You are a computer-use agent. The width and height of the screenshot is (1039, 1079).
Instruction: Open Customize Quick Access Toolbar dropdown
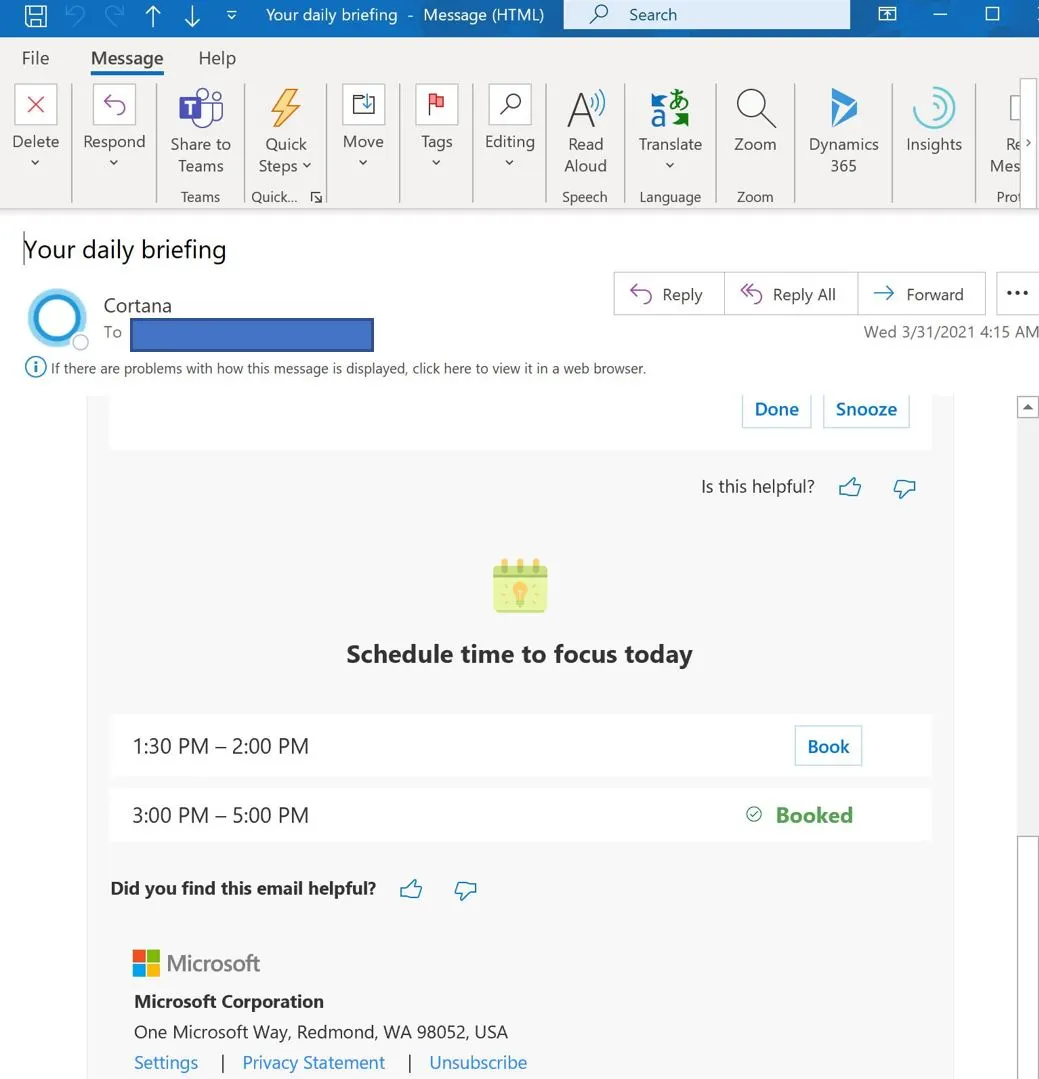(x=231, y=15)
